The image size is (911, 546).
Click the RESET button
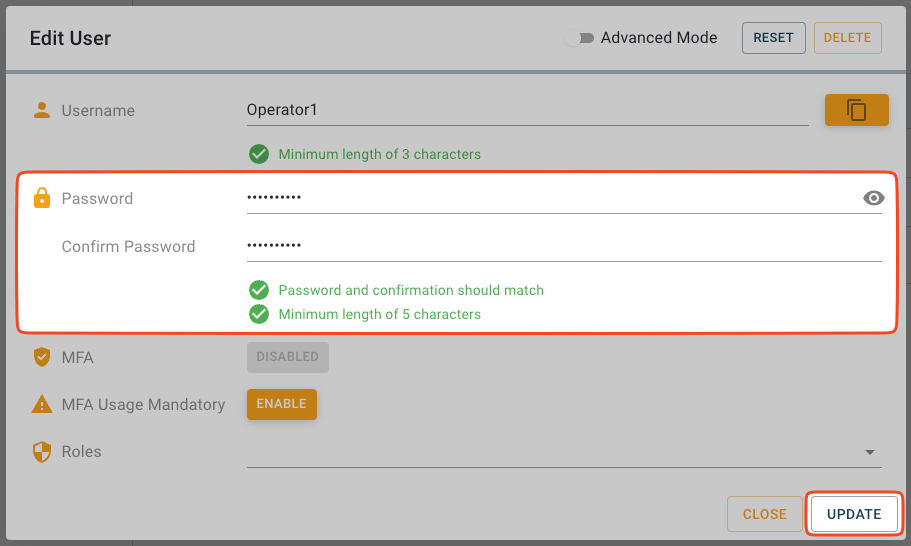773,38
